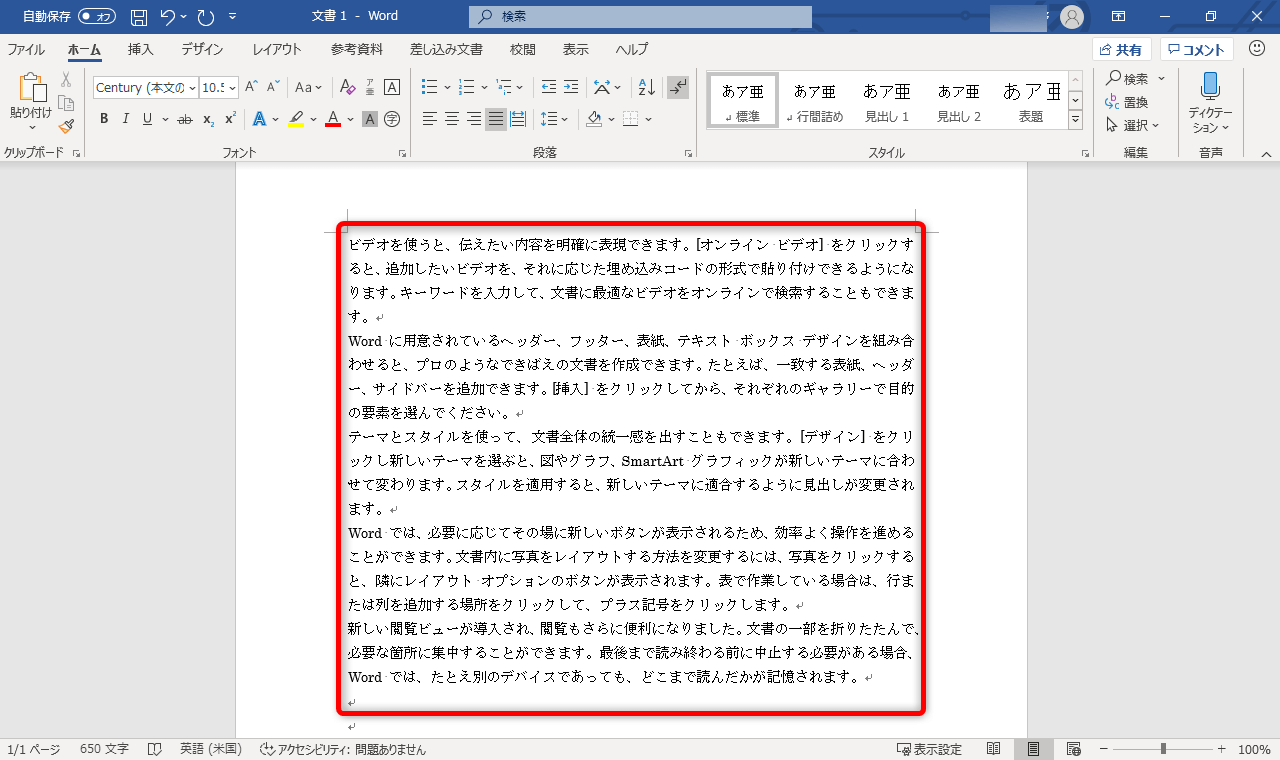1280x760 pixels.
Task: Open language 英語 (米国) in status bar
Action: [x=211, y=749]
